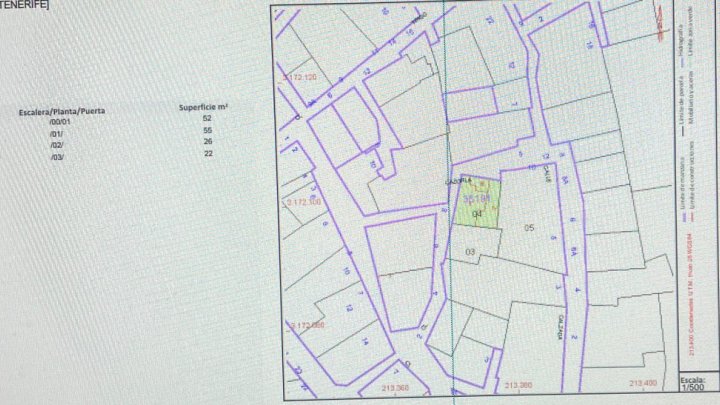
Task: Click the red north arrow symbol
Action: point(660,23)
